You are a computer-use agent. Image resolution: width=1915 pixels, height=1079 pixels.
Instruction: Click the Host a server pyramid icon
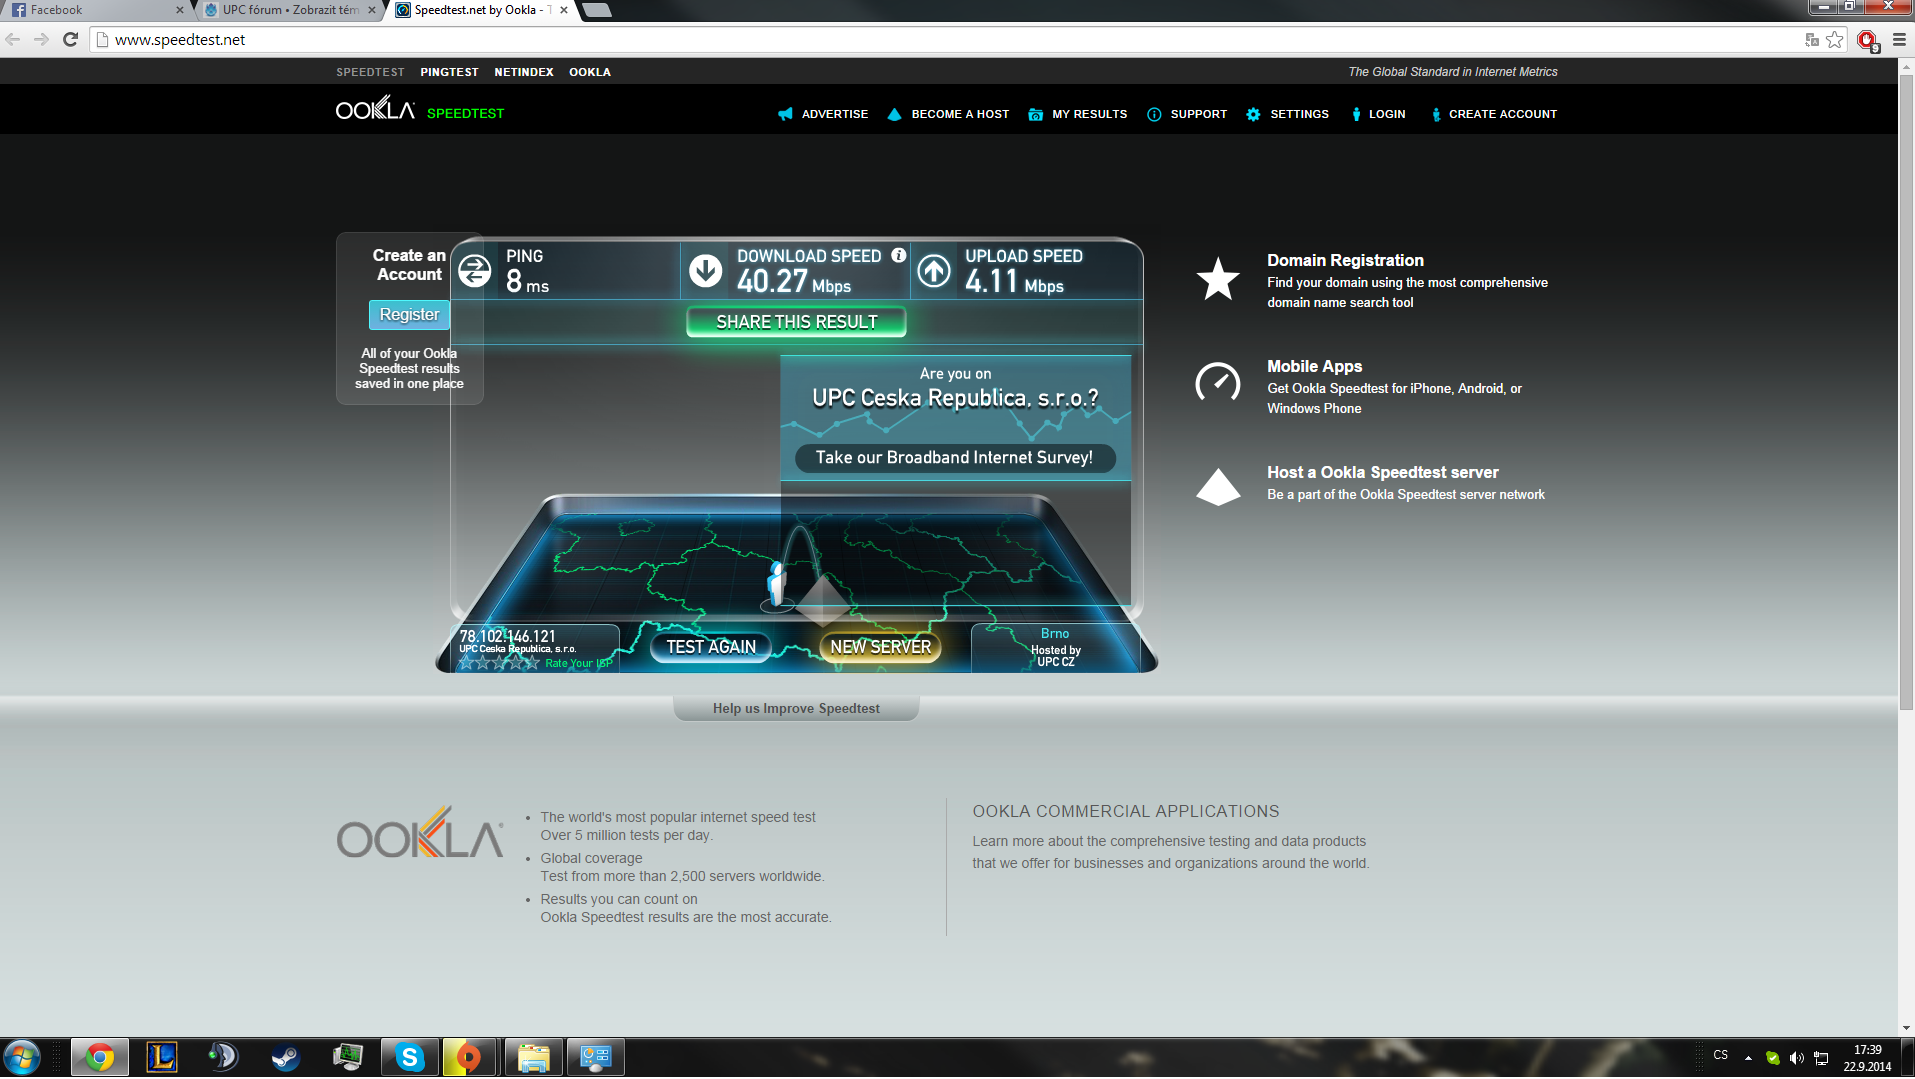pyautogui.click(x=1218, y=487)
